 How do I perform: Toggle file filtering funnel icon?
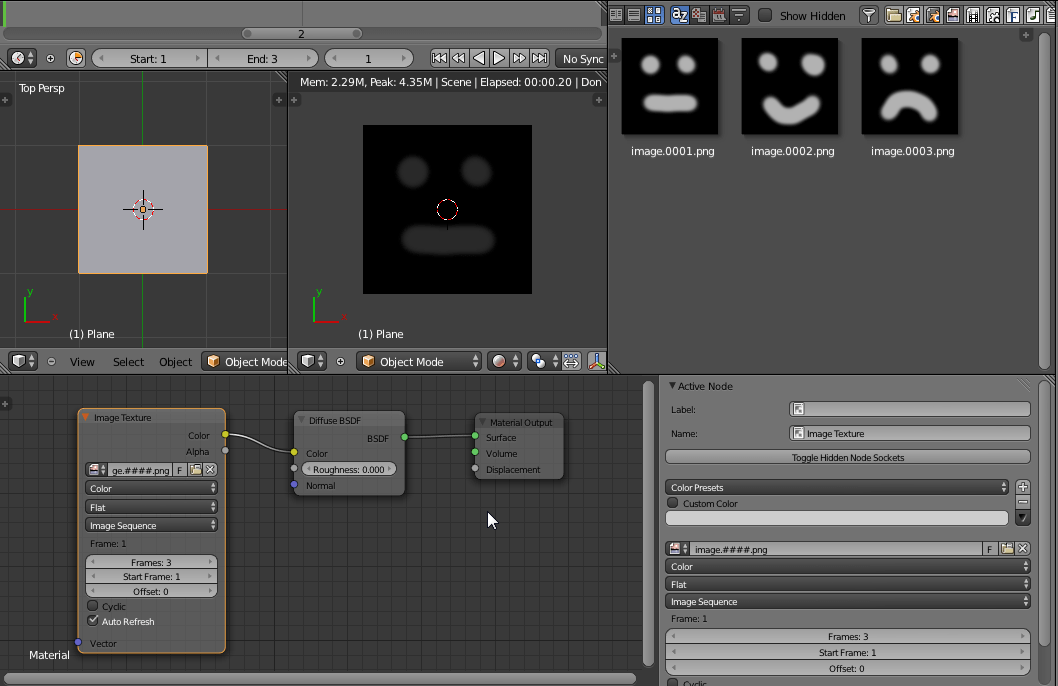click(869, 15)
